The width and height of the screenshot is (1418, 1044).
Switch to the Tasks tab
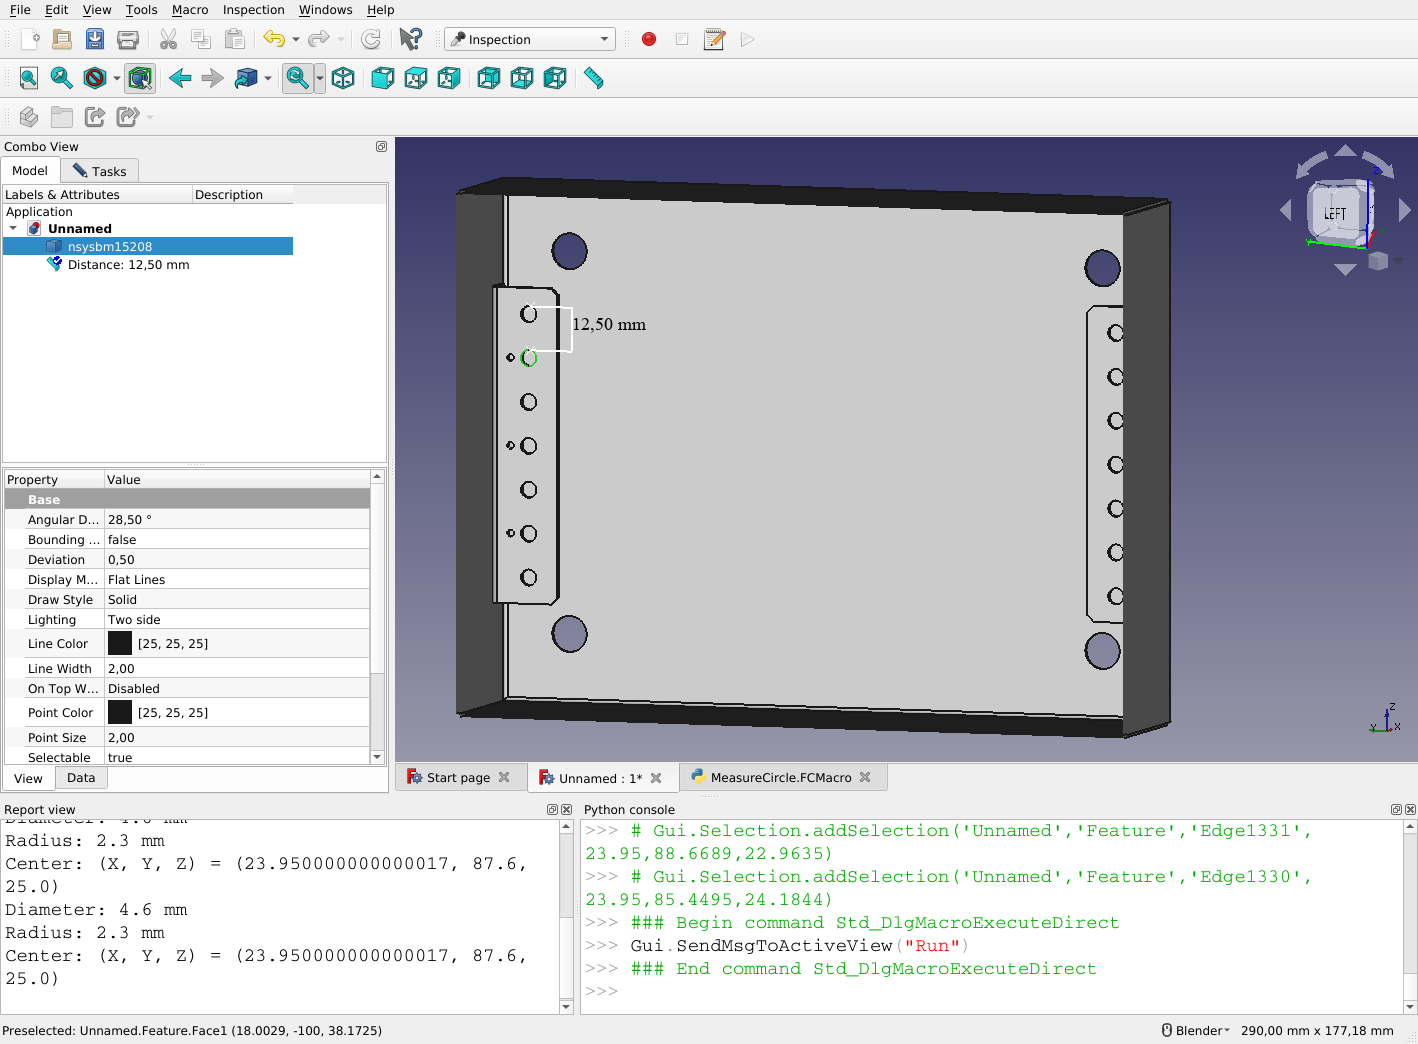(99, 171)
